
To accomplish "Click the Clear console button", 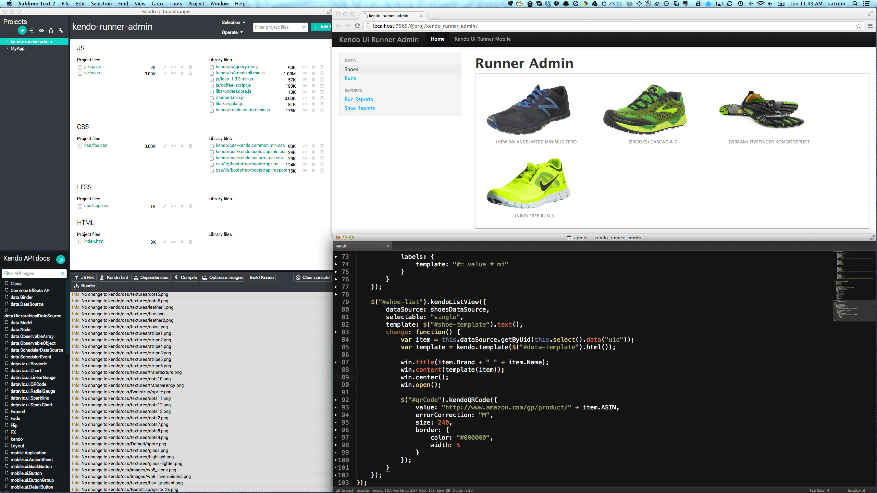I will [313, 278].
